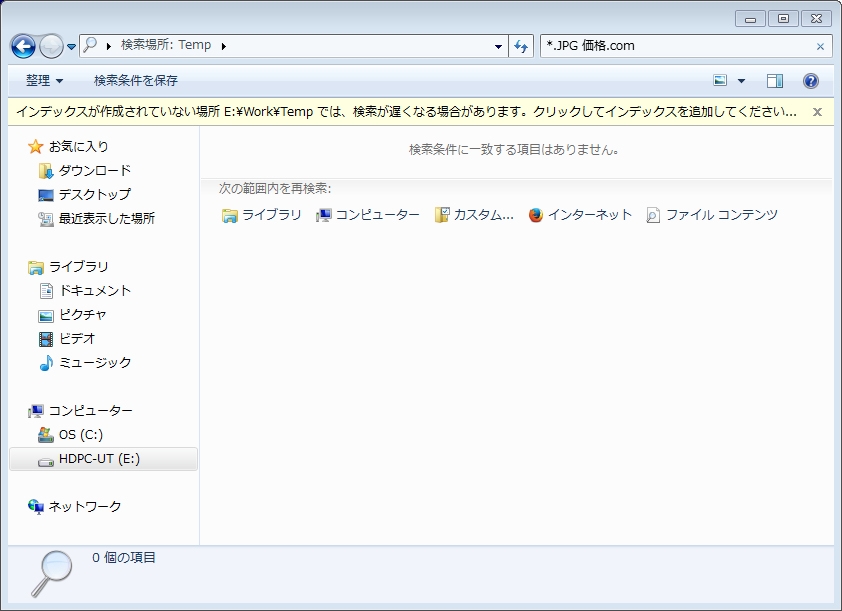Screen dimensions: 842x611
Task: Click the Back navigation arrow button
Action: point(23,46)
